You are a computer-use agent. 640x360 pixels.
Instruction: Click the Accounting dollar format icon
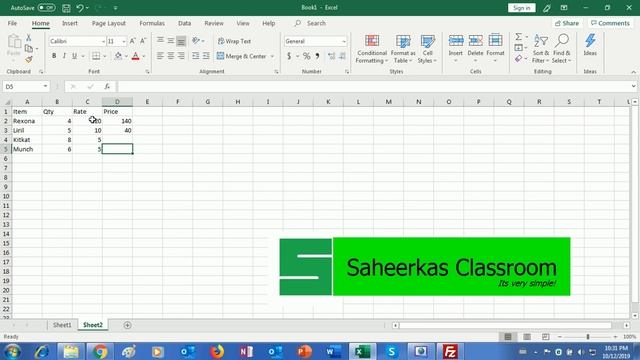pyautogui.click(x=289, y=56)
